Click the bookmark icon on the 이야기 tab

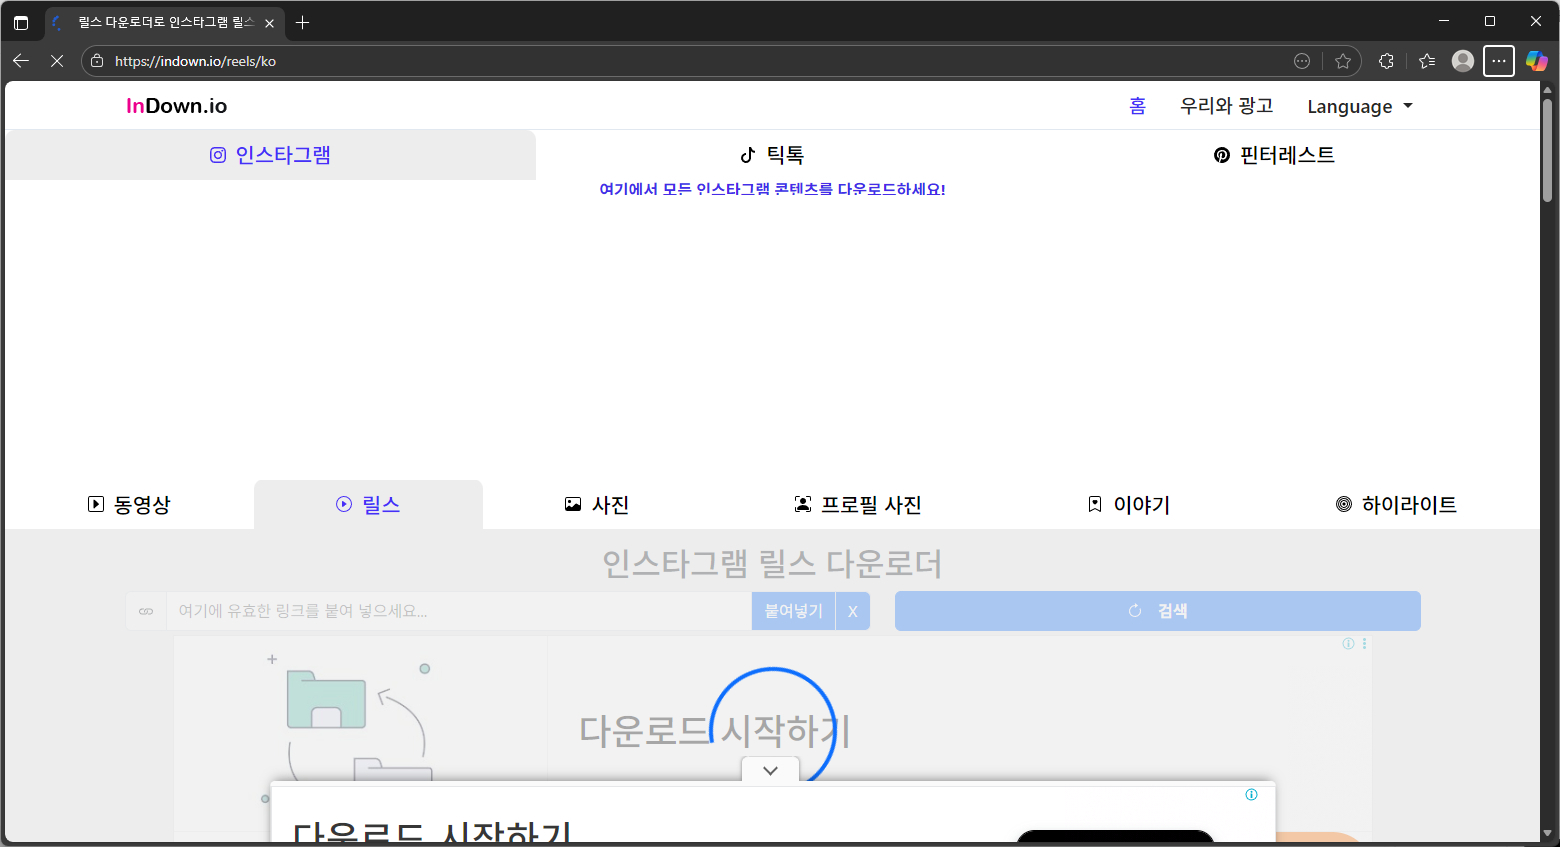[x=1094, y=504]
